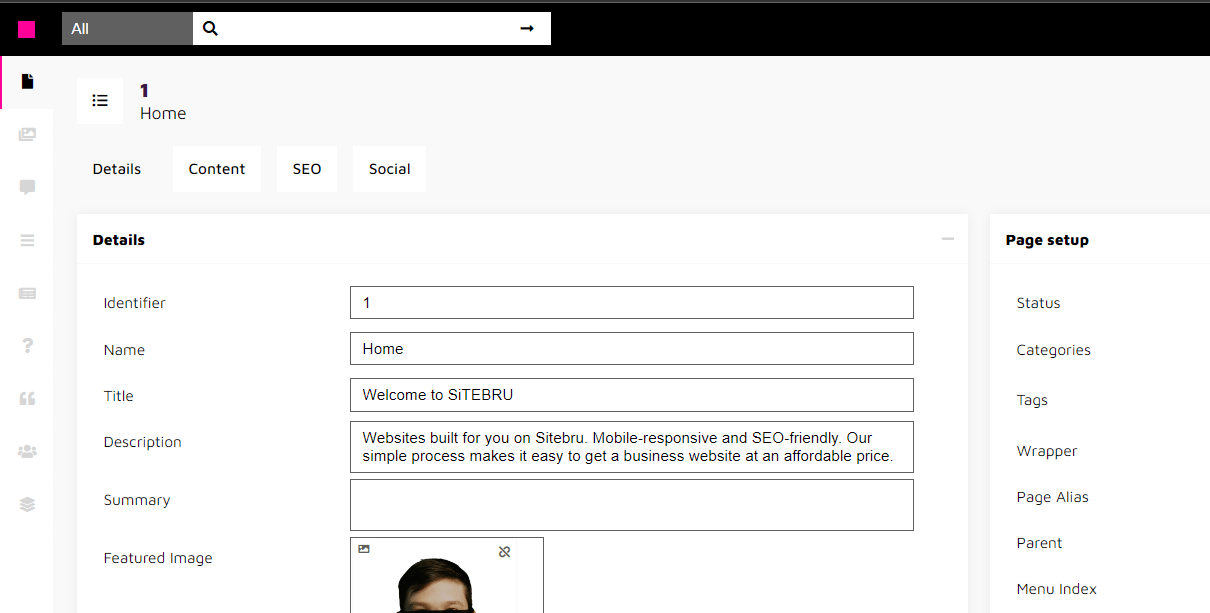Open the list view icon next to Home
This screenshot has width=1210, height=613.
[99, 100]
